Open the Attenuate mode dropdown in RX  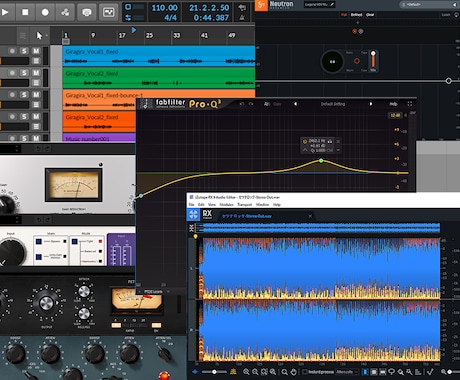pos(347,372)
